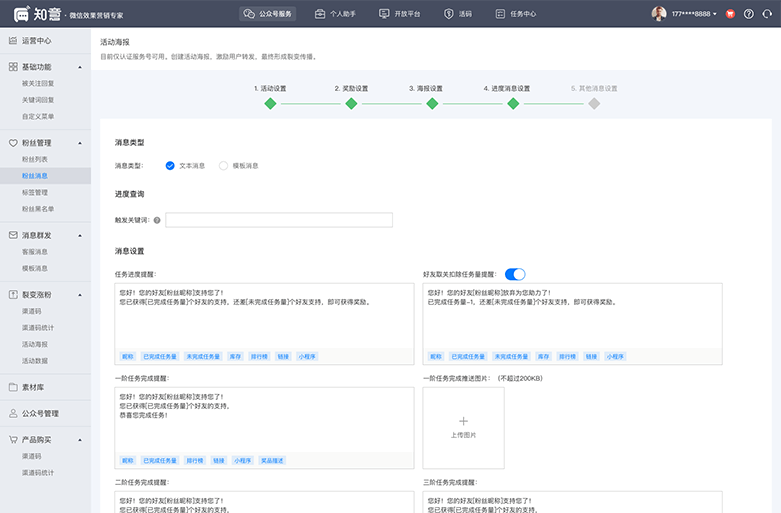Click the 活码 shield icon

(x=448, y=14)
